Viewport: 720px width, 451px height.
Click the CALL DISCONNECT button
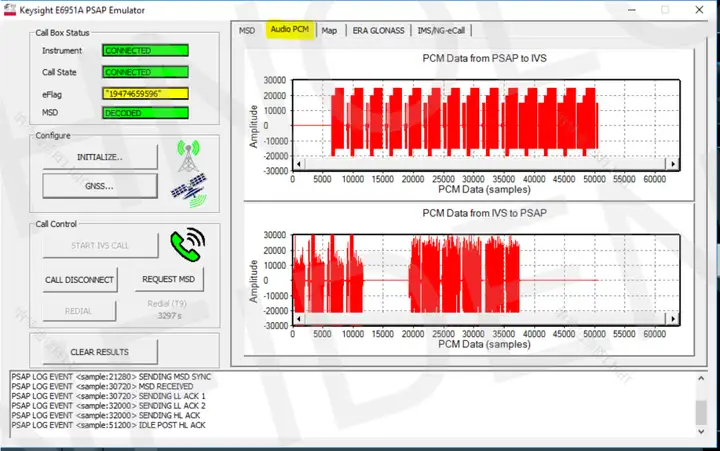[x=79, y=280]
